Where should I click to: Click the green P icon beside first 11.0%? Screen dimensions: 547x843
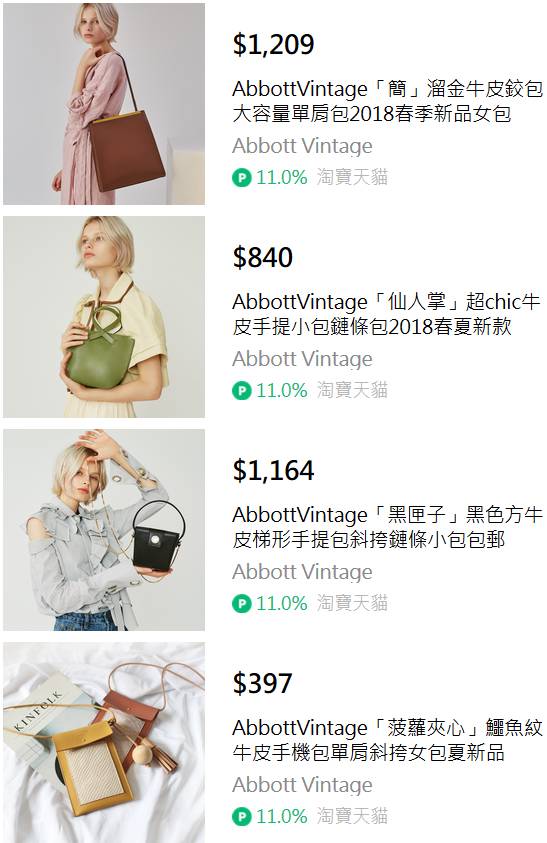pos(241,177)
